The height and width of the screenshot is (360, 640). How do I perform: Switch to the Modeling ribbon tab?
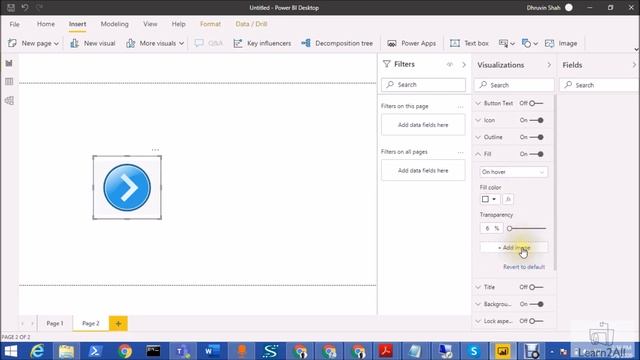click(x=115, y=24)
